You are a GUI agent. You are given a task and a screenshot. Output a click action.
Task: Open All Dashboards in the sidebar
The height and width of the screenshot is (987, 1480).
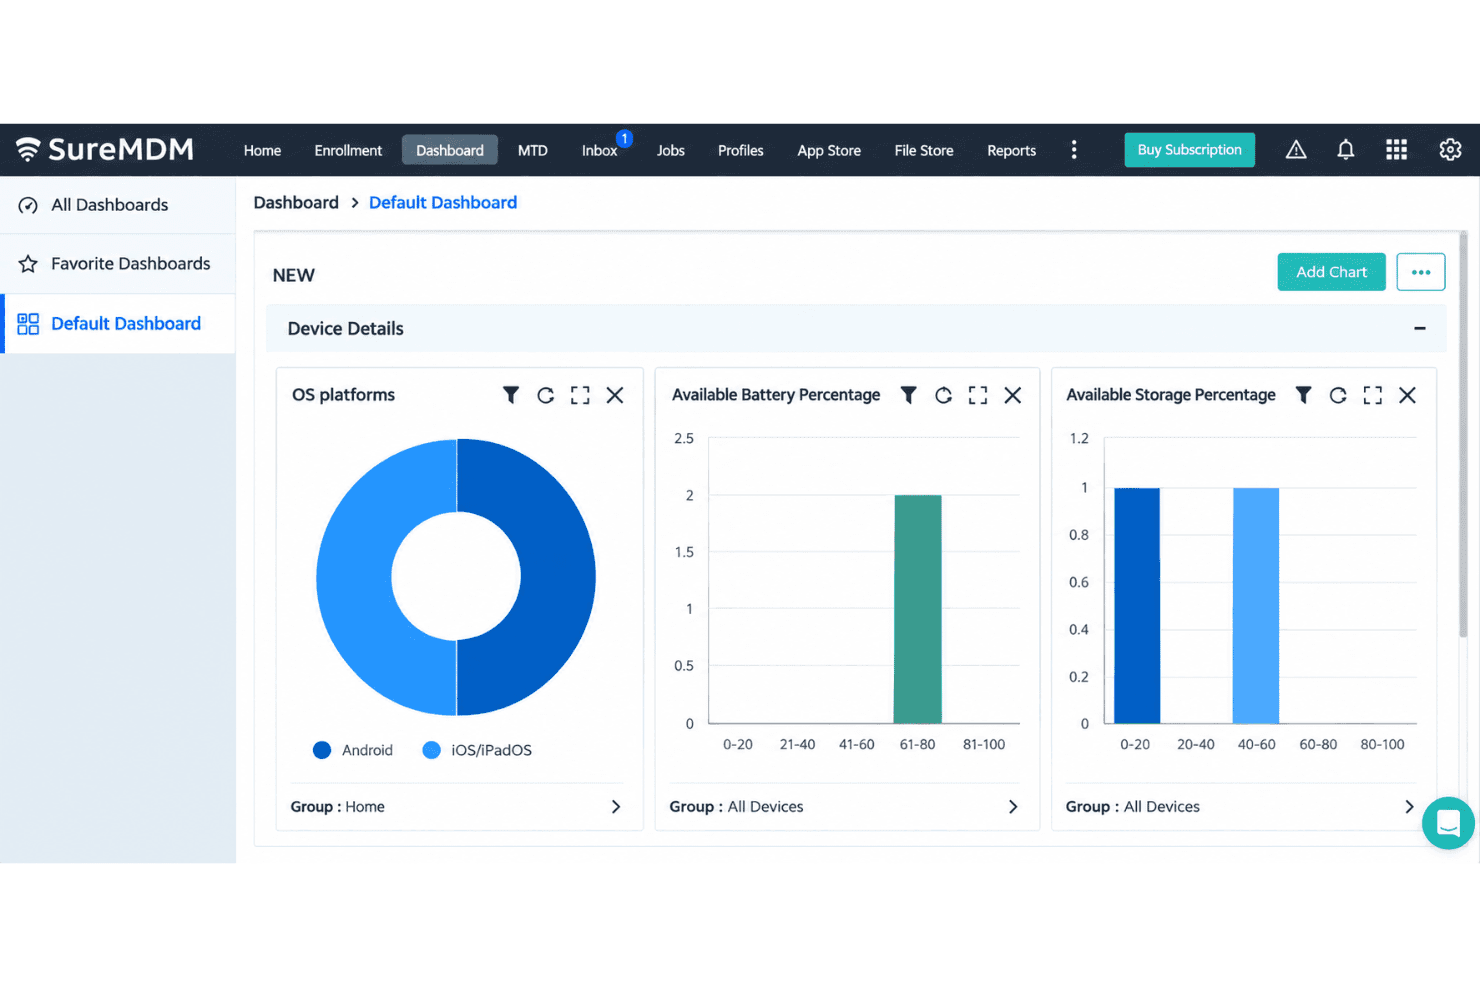click(118, 205)
